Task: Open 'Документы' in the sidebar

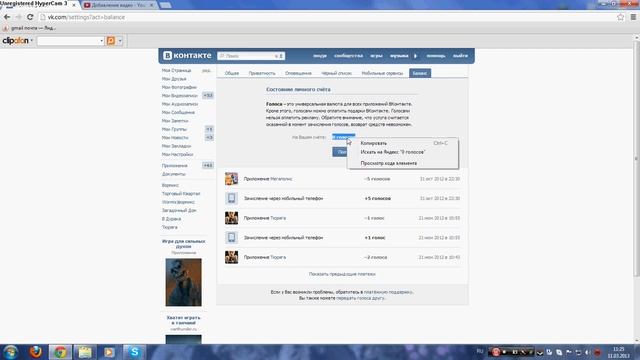Action: pos(173,174)
